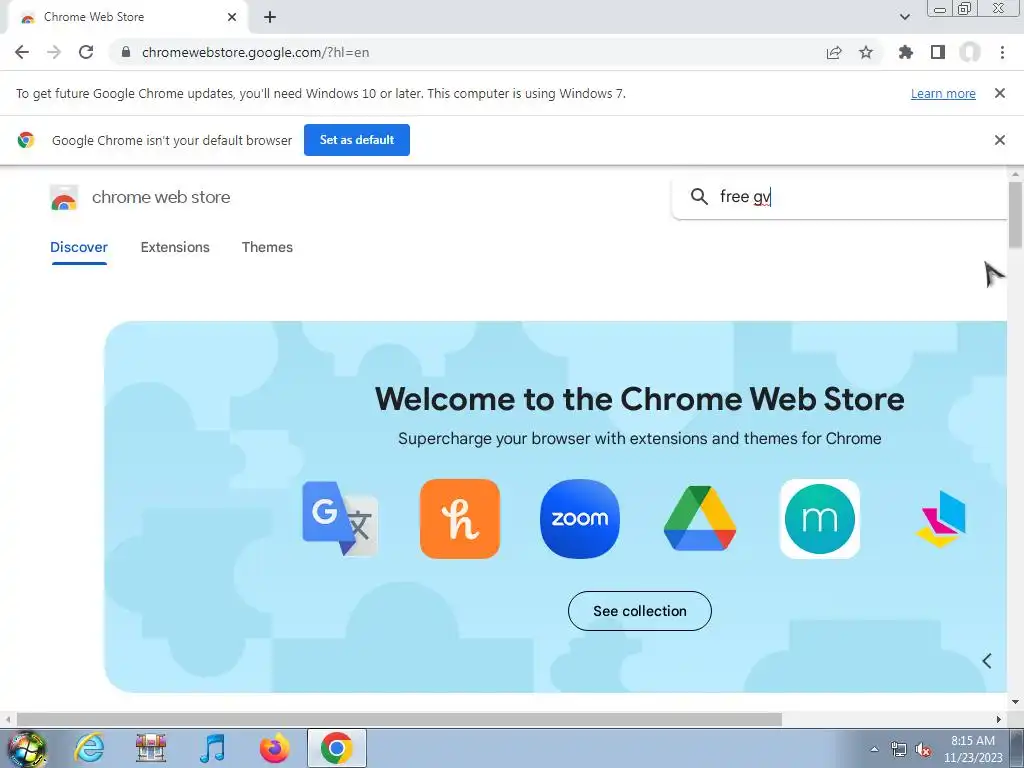
Task: Click the search box containing free gv
Action: 840,197
